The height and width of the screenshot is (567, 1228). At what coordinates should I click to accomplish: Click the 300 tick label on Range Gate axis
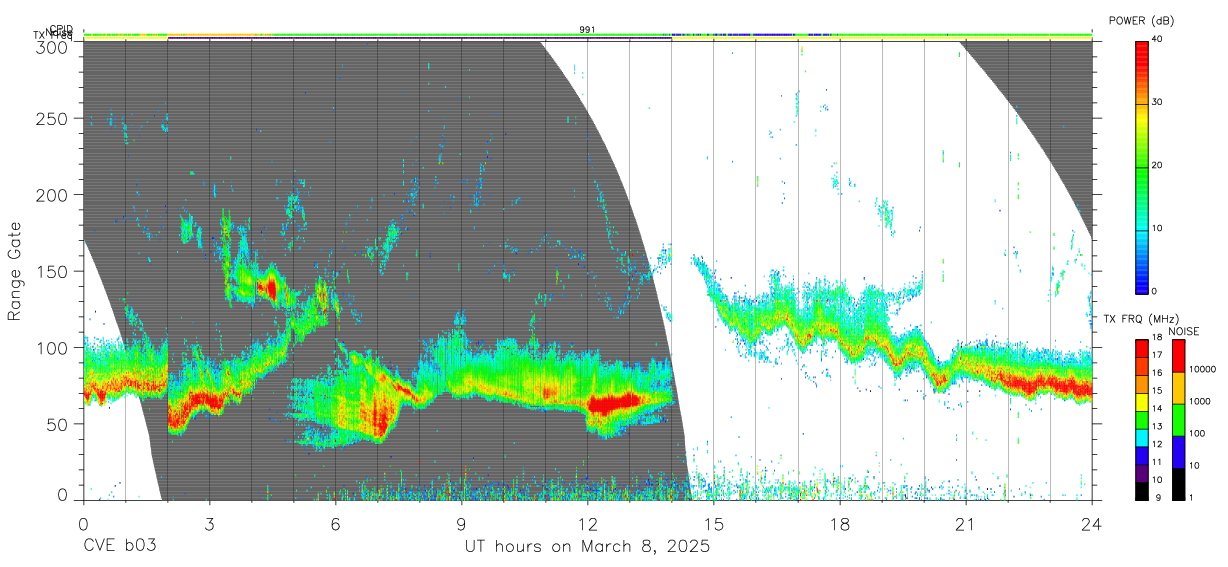coord(52,47)
